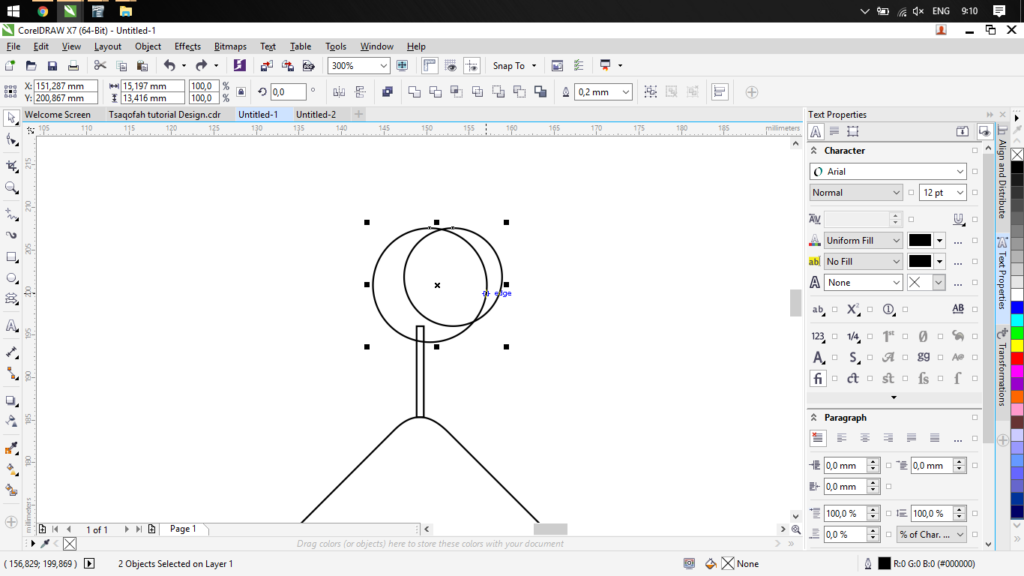1024x576 pixels.
Task: Toggle the lock ratio padlock
Action: point(240,92)
